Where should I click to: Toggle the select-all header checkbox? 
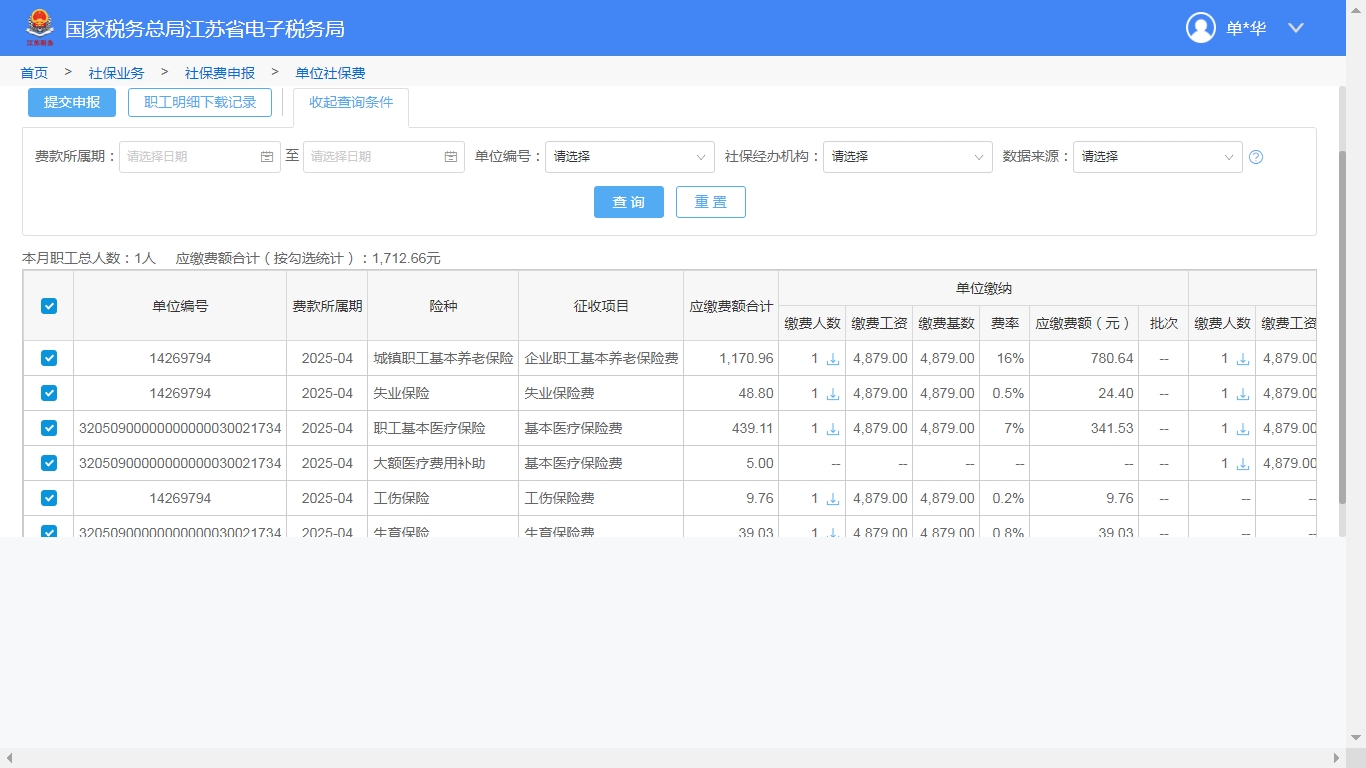coord(49,306)
